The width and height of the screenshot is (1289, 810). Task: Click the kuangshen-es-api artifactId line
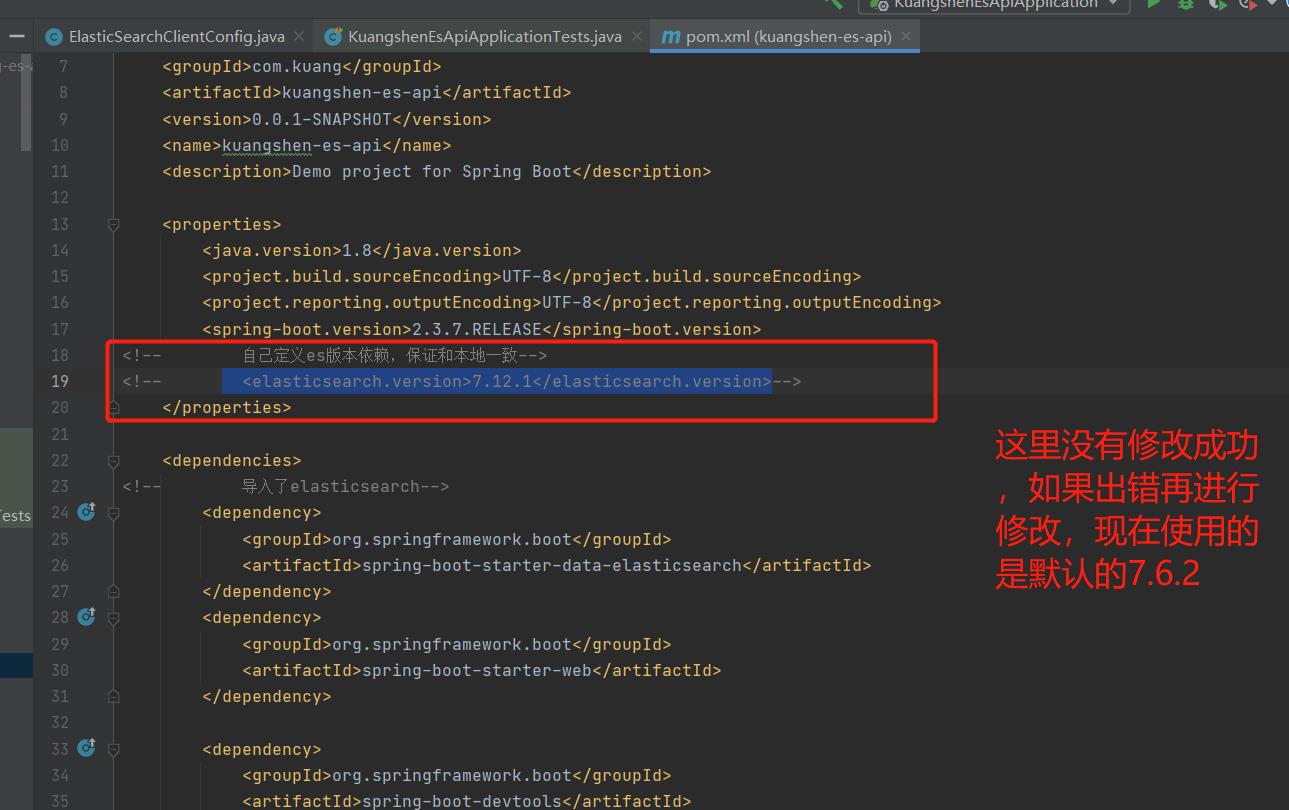[x=366, y=92]
